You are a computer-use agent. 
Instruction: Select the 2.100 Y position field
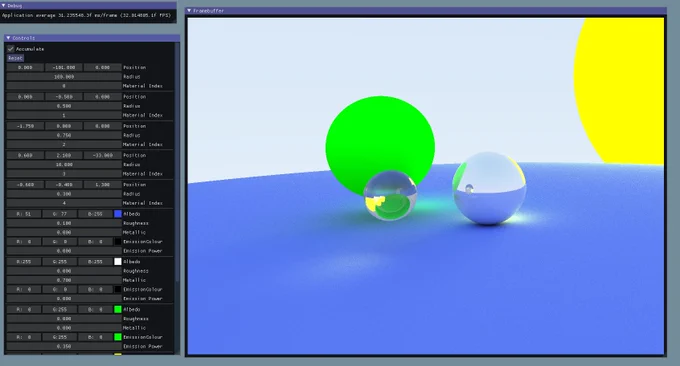(x=64, y=155)
